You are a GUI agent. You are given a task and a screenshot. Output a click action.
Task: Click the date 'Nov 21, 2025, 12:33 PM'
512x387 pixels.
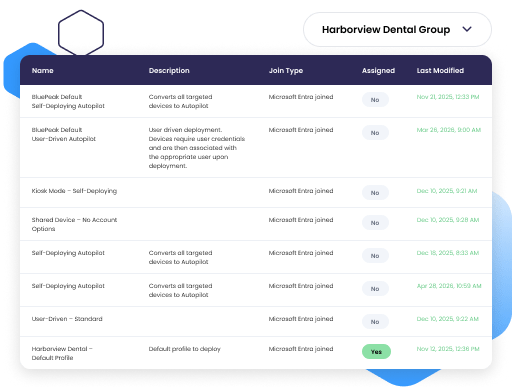[x=448, y=97]
